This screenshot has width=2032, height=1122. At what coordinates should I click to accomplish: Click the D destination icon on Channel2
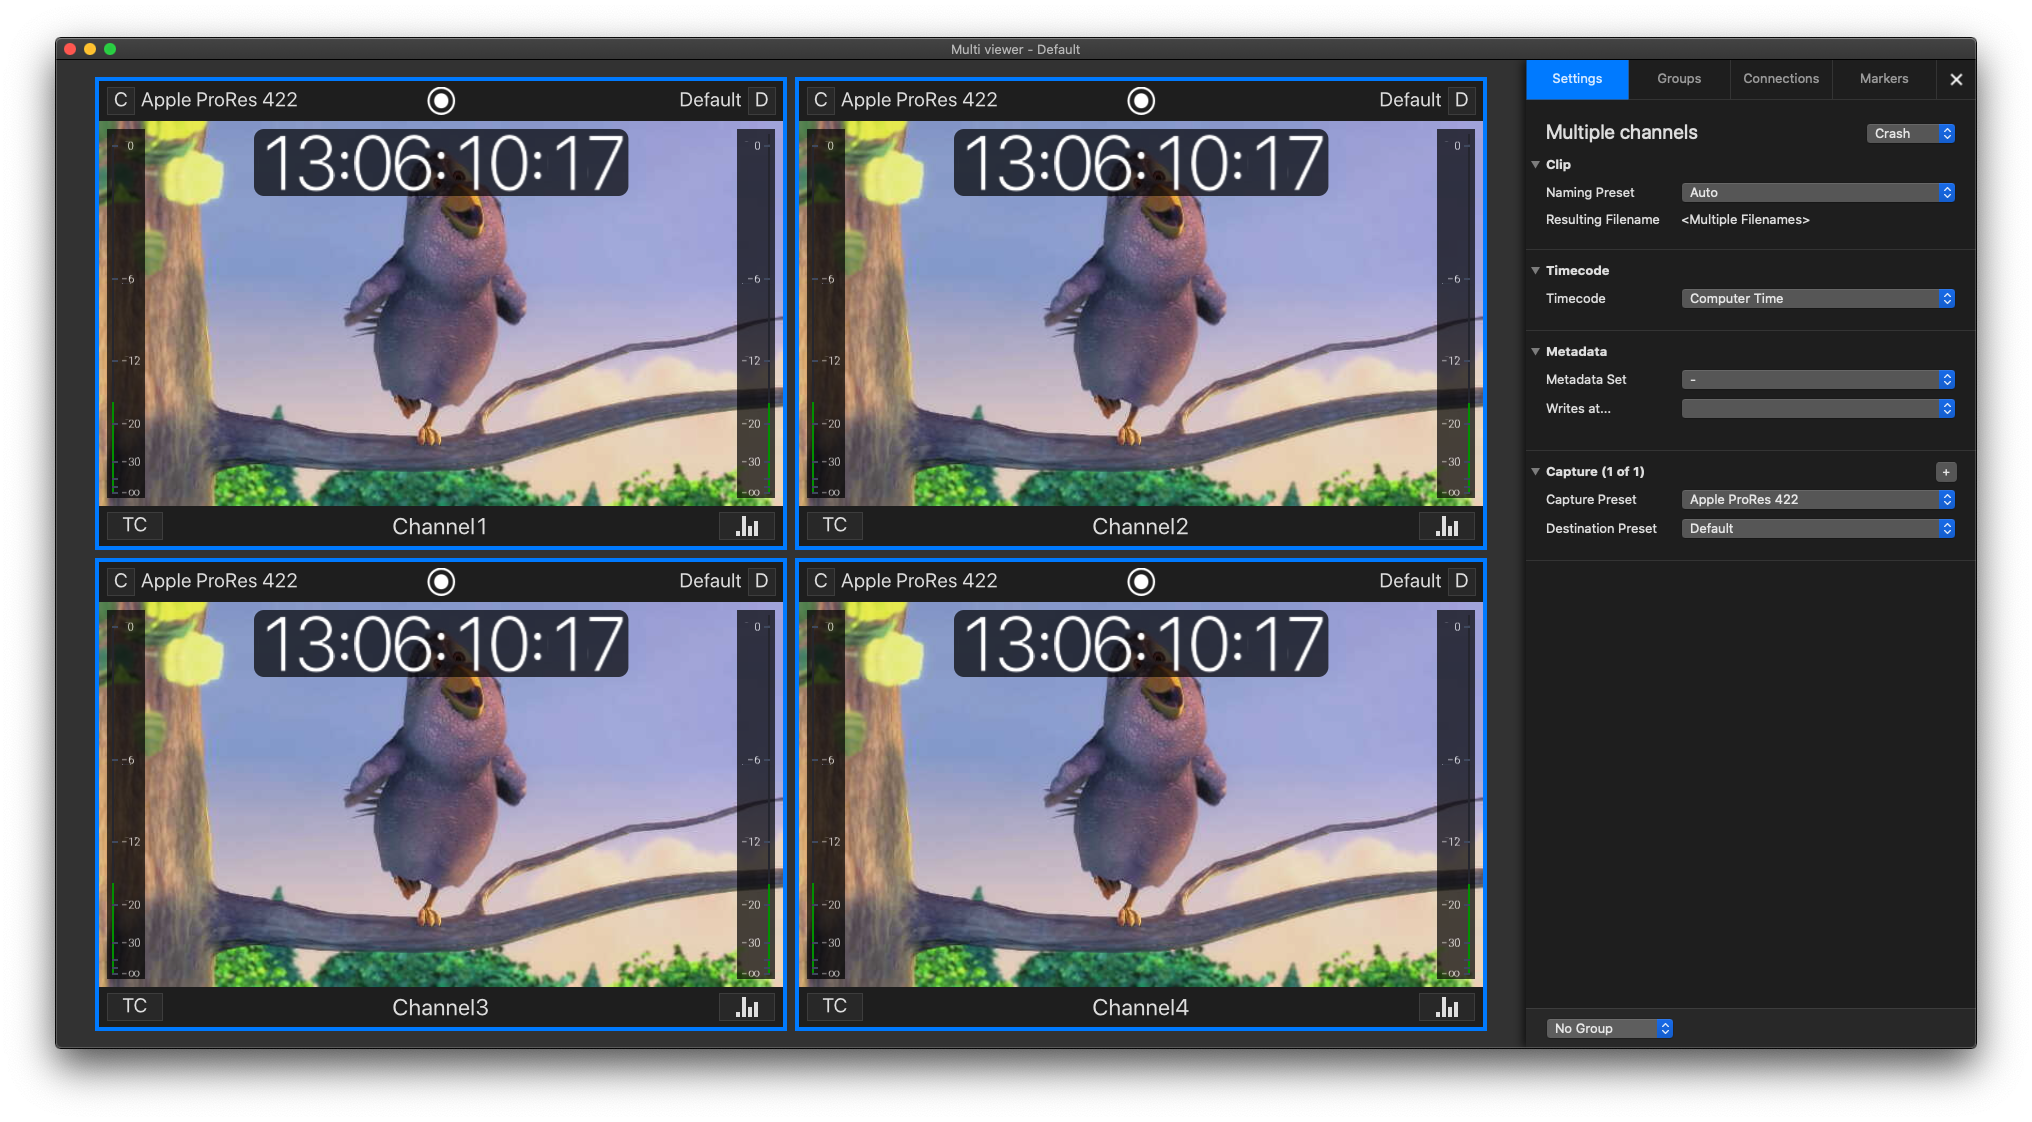tap(1462, 100)
